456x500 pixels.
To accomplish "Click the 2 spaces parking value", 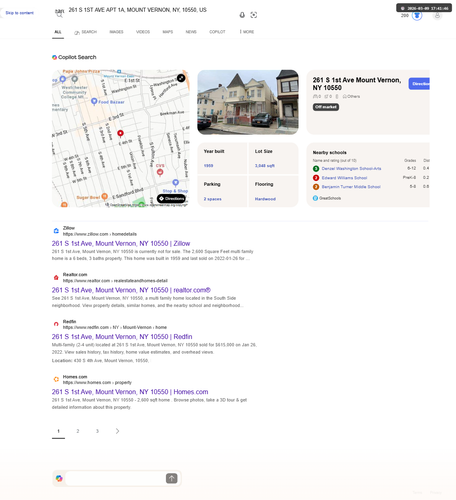I will click(212, 199).
